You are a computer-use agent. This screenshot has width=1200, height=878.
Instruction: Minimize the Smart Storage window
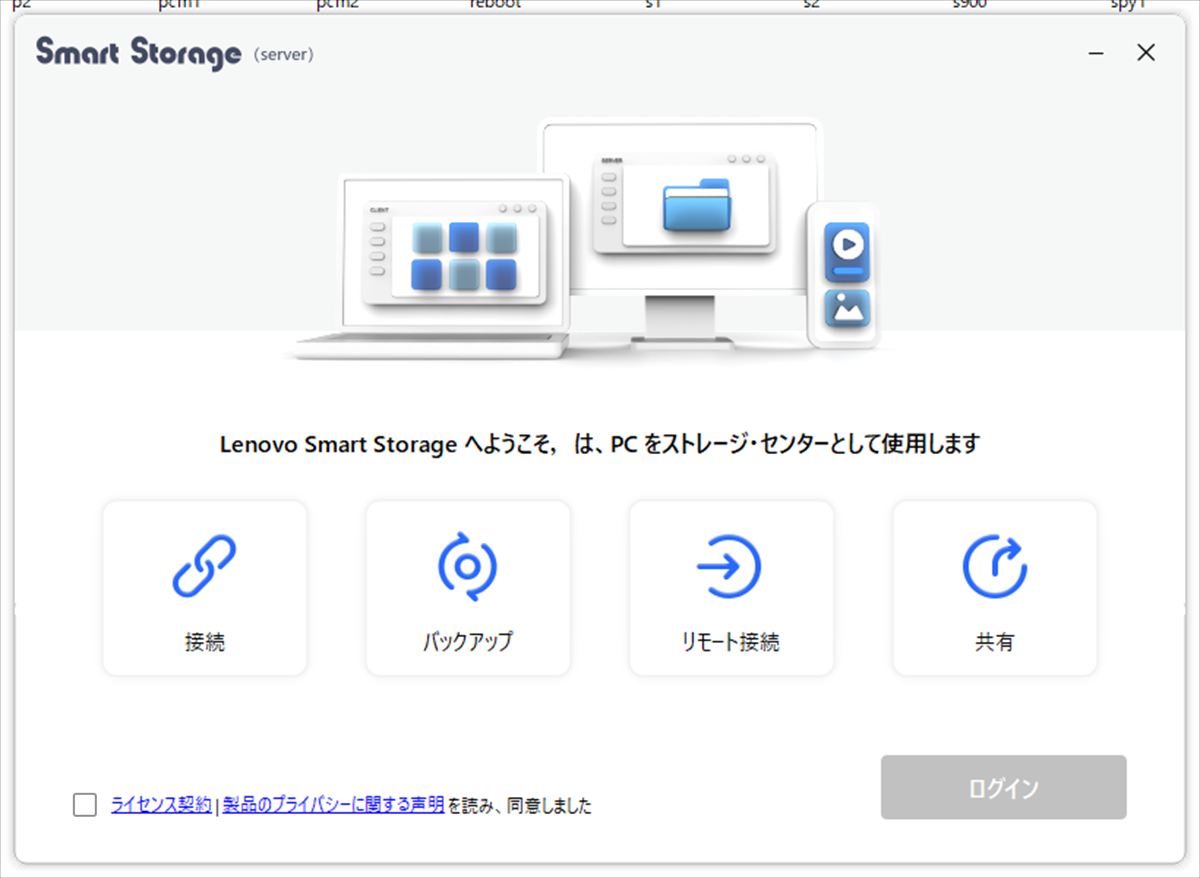pos(1097,53)
